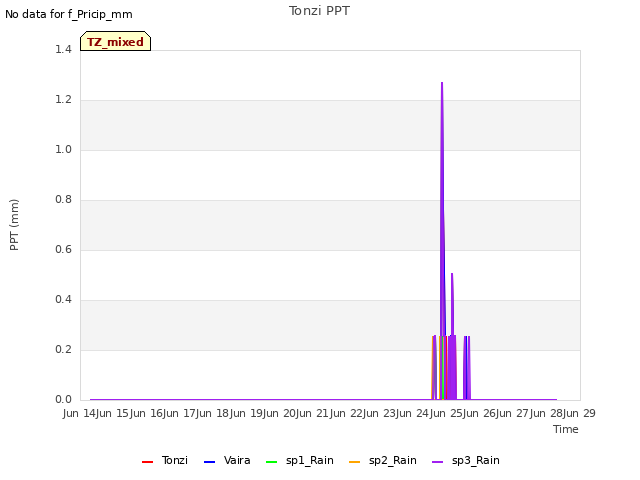Screen dimensions: 640x480
Task: Click the red Tonzi legend swatch
Action: click(147, 462)
